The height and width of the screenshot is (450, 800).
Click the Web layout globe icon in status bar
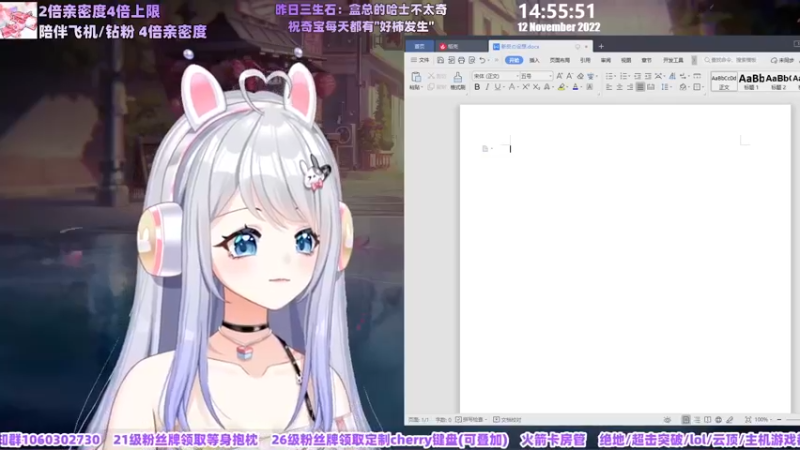[x=718, y=419]
